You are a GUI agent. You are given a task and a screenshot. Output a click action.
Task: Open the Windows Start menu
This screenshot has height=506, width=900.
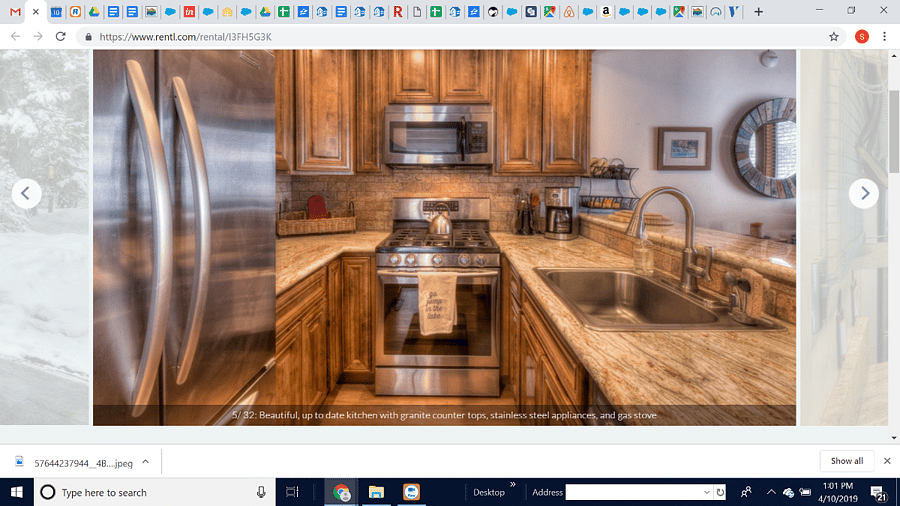(17, 492)
